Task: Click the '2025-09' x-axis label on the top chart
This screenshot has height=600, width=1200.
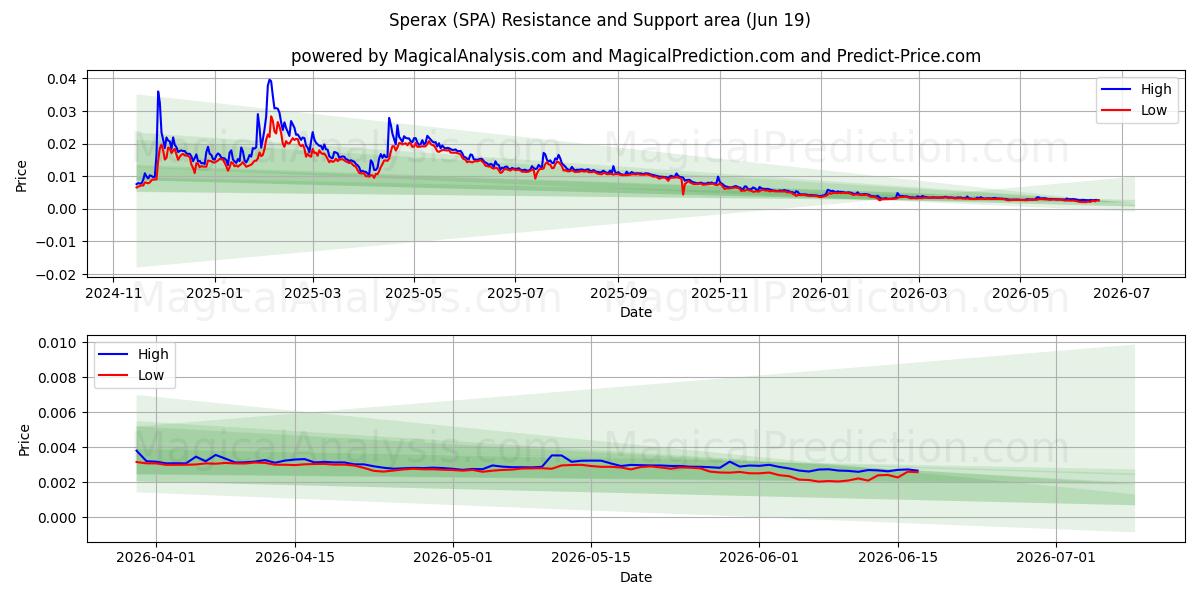Action: [618, 294]
